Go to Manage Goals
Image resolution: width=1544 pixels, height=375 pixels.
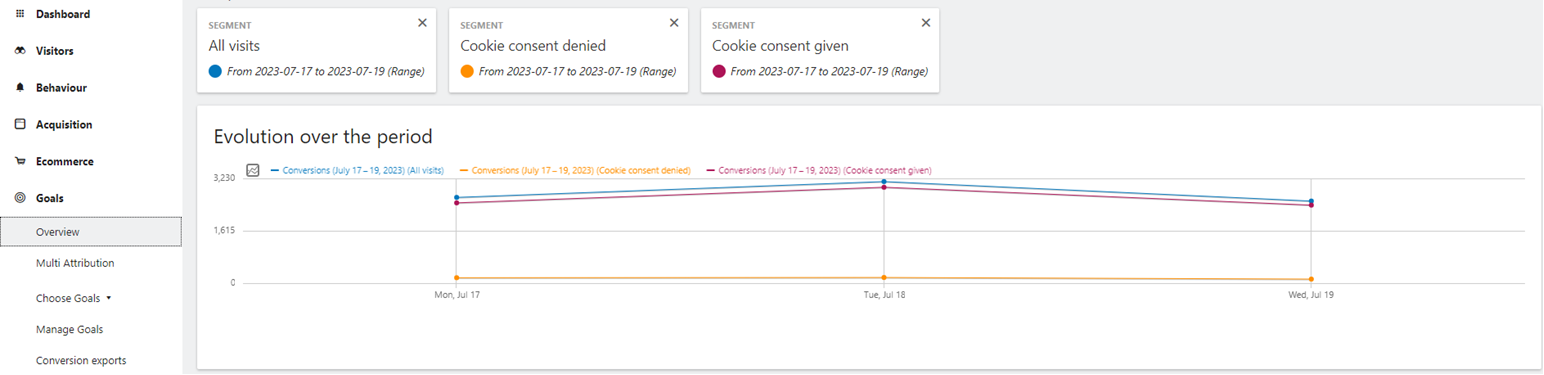click(69, 329)
